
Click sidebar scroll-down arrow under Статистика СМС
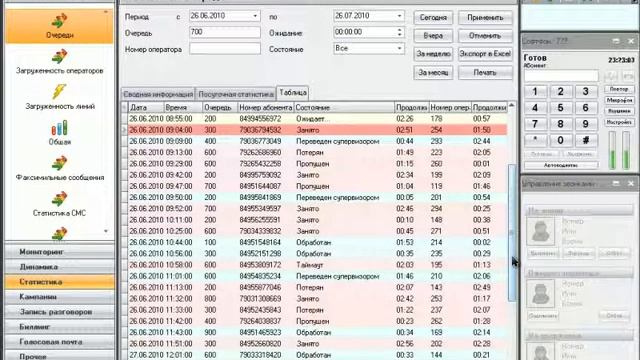(x=106, y=231)
